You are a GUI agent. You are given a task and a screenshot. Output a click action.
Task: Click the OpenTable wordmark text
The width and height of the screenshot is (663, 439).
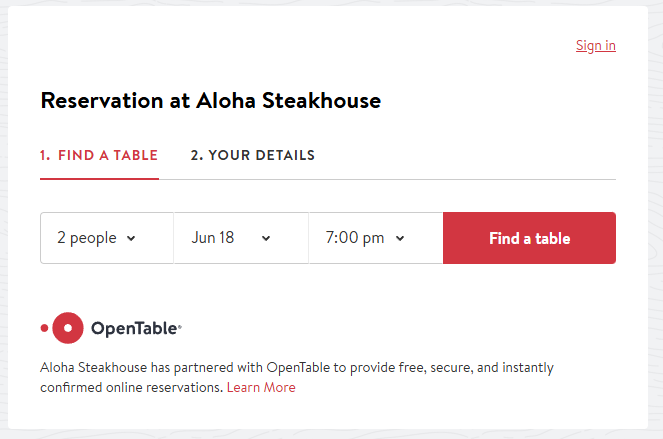pos(134,328)
